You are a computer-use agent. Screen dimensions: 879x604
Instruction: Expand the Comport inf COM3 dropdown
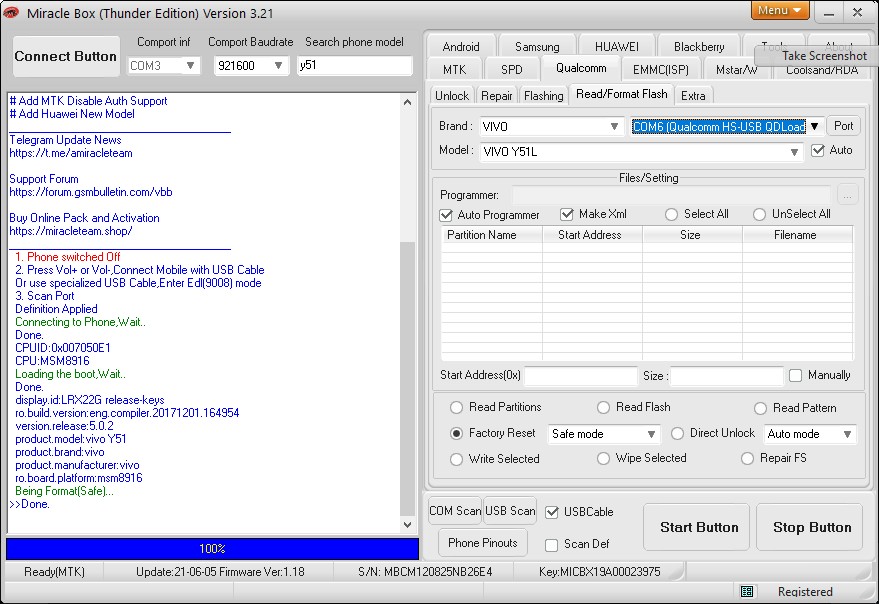pyautogui.click(x=191, y=66)
